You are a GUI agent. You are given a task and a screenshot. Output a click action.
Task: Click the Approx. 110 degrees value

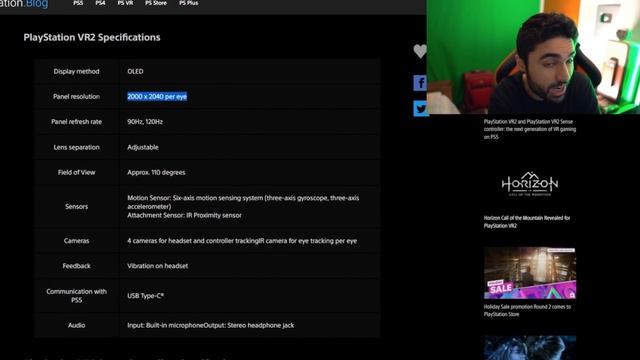156,173
